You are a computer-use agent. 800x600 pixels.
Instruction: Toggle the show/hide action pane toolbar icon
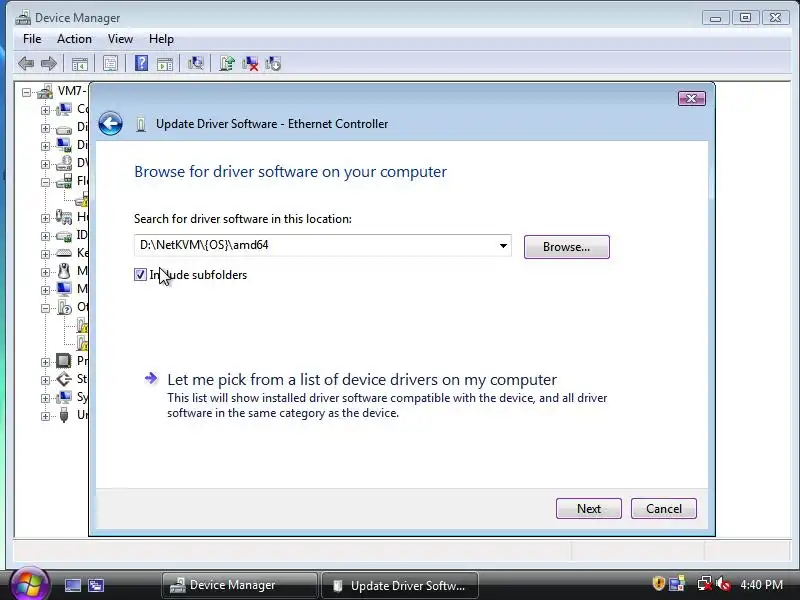165,64
